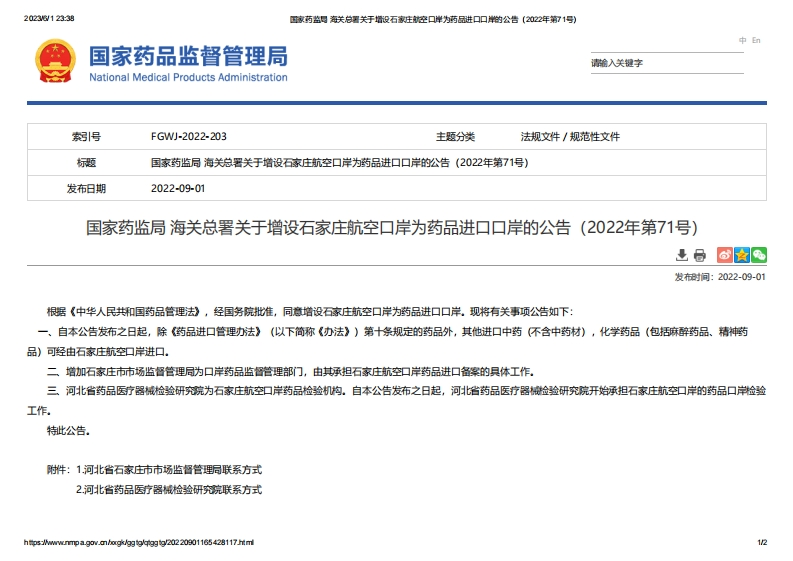Image resolution: width=793 pixels, height=561 pixels.
Task: Share to QQ Zone star icon
Action: pos(741,256)
